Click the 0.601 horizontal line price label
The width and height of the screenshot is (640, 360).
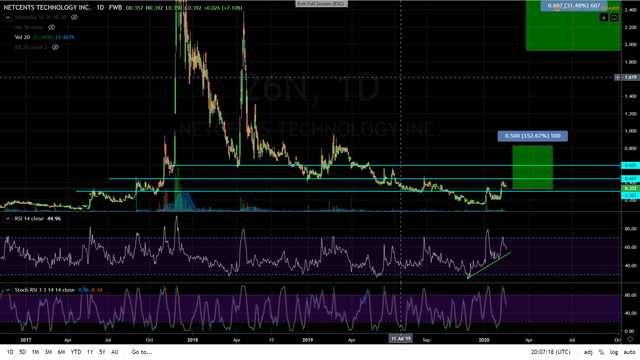coord(630,165)
